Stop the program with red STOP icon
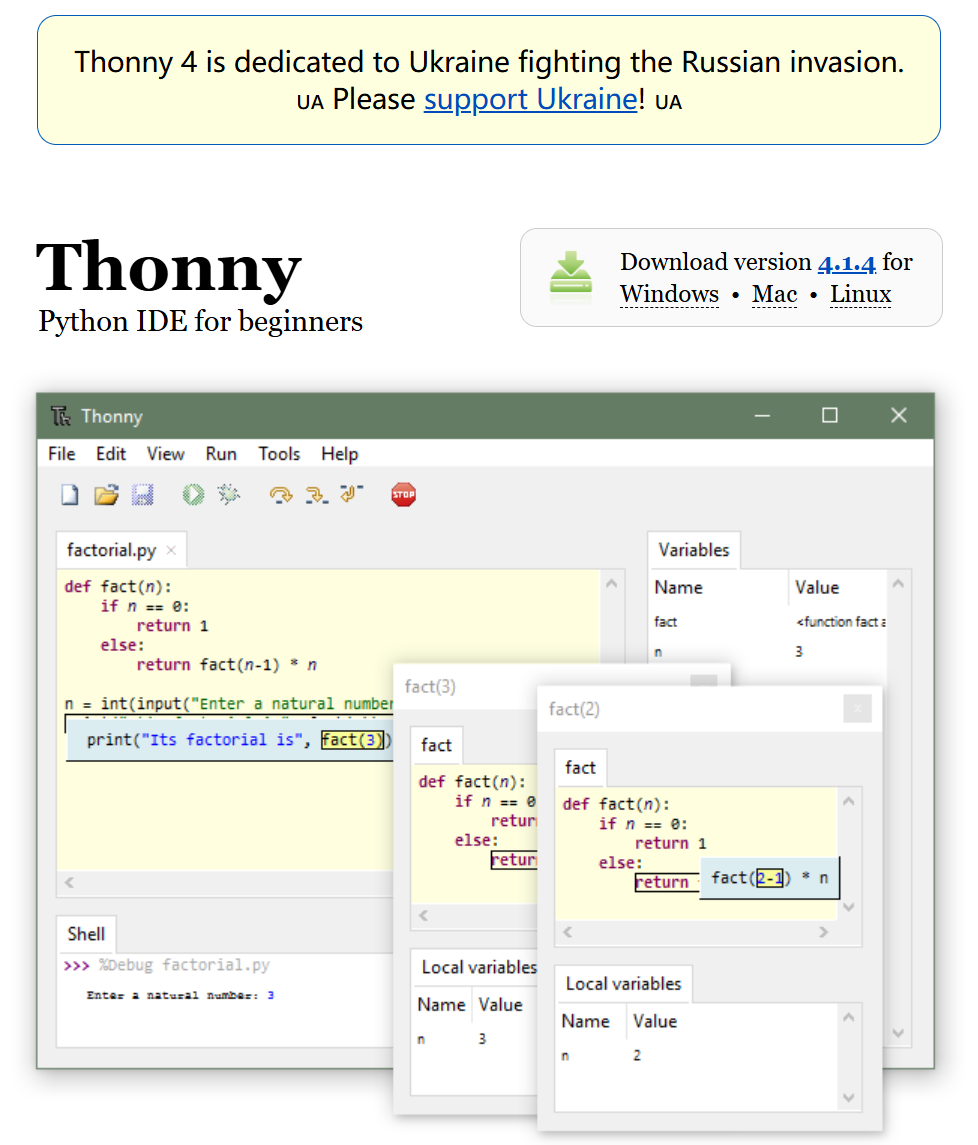Screen dimensions: 978x1145 pos(404,495)
